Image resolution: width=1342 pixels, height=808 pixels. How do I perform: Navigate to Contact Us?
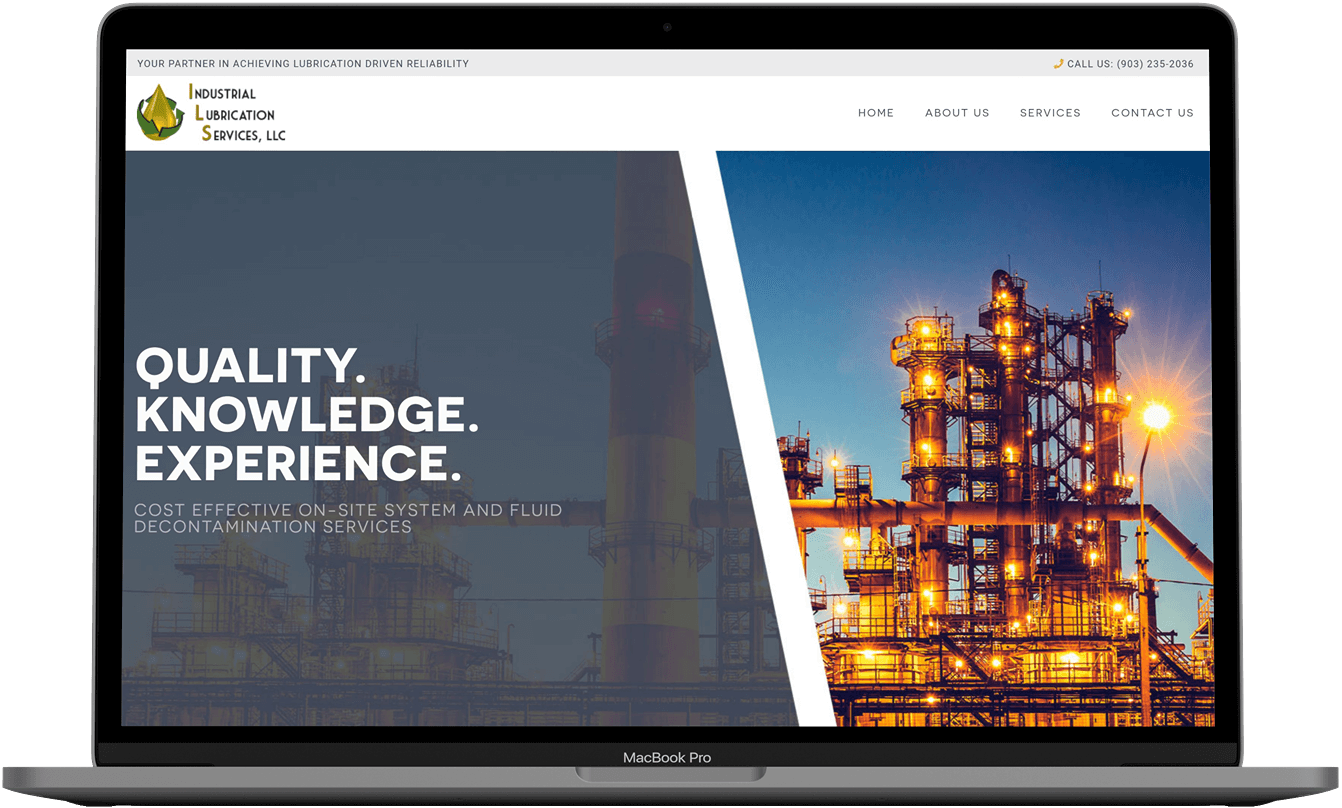tap(1152, 113)
